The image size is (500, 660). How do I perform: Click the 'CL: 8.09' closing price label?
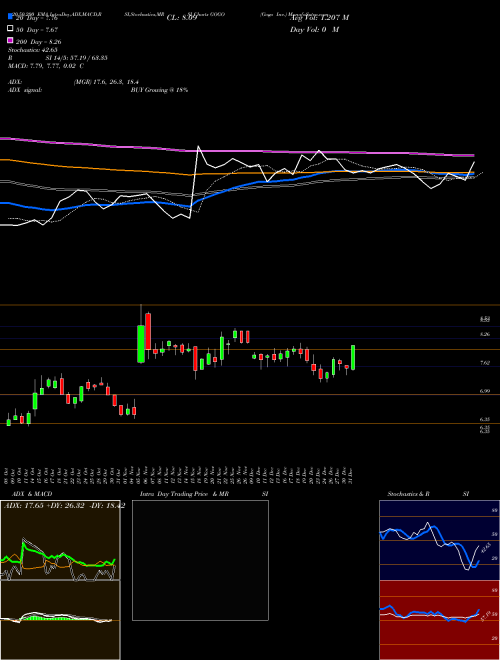(182, 18)
